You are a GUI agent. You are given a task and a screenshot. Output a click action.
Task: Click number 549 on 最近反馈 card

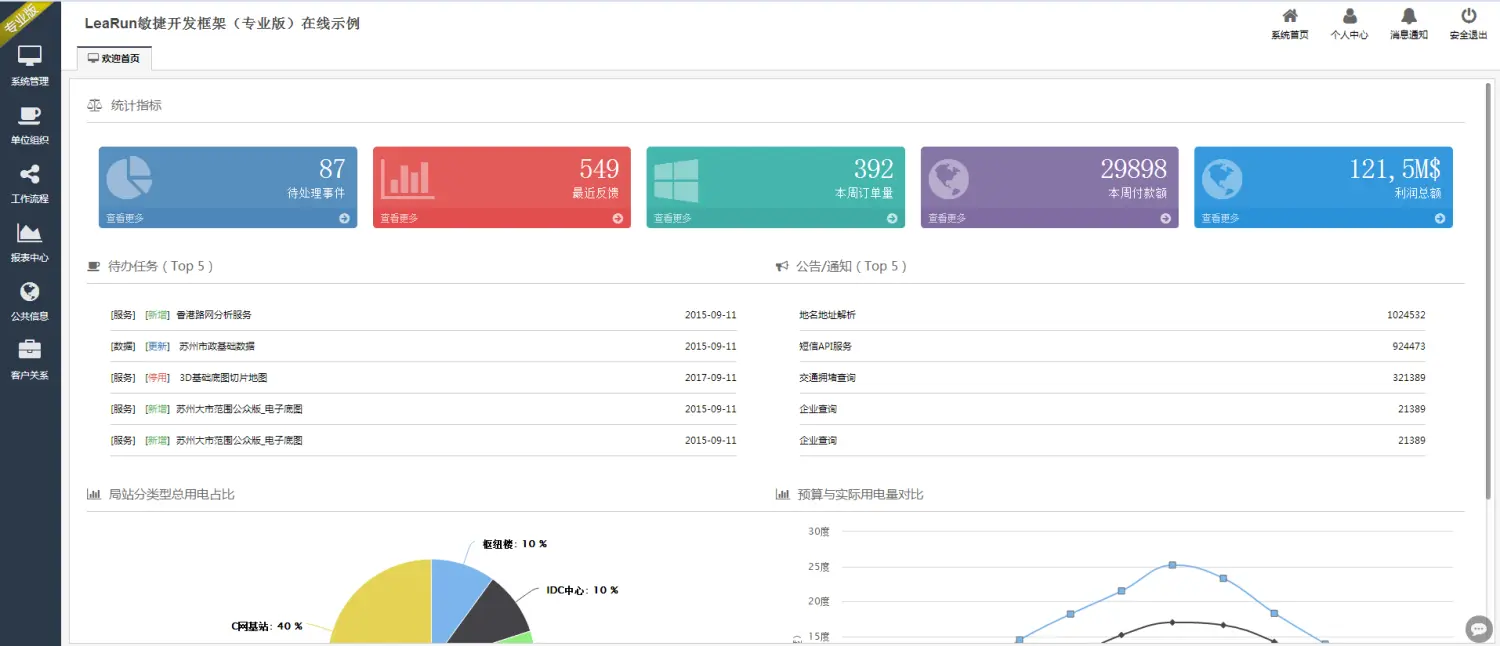coord(599,168)
